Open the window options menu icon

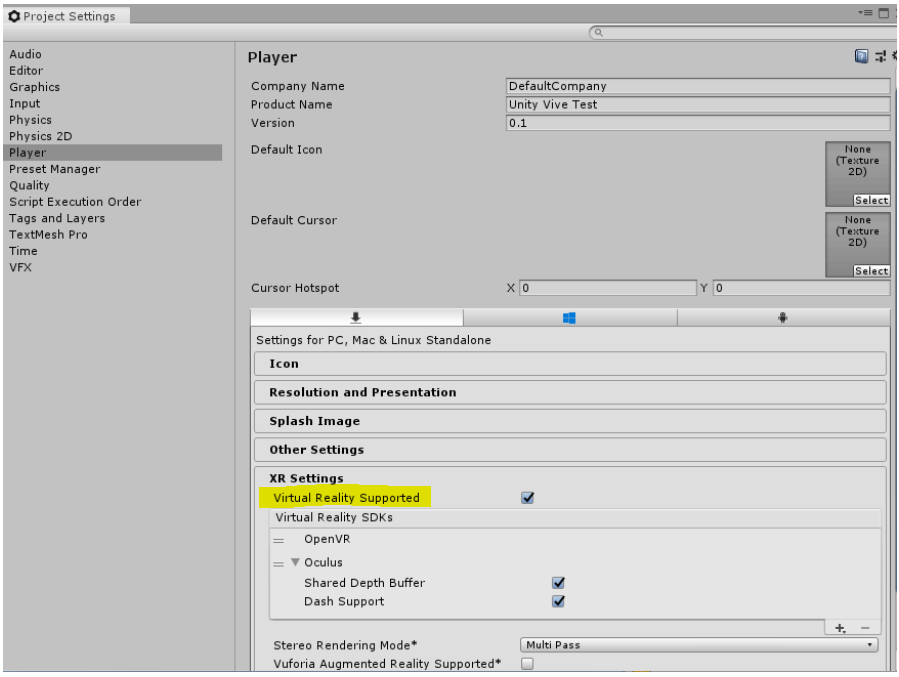(x=865, y=13)
